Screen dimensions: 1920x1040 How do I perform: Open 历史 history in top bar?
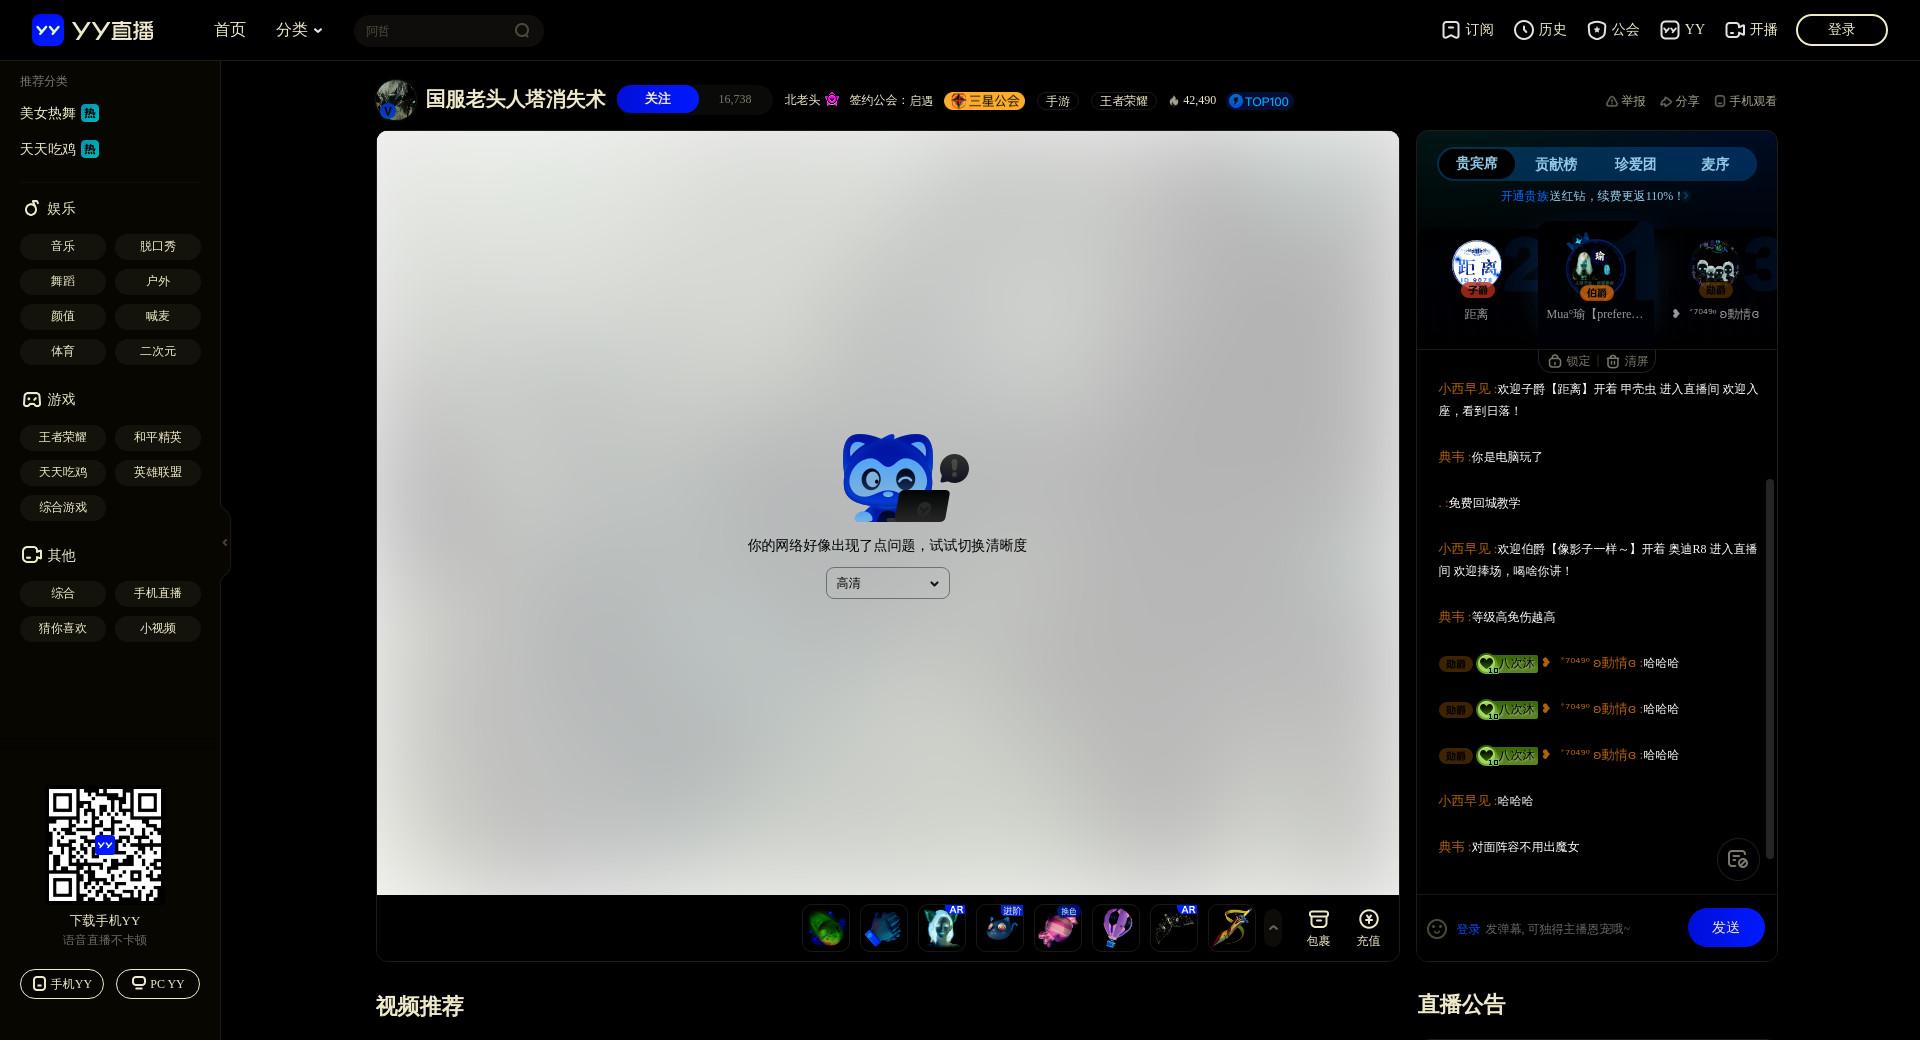point(1540,30)
